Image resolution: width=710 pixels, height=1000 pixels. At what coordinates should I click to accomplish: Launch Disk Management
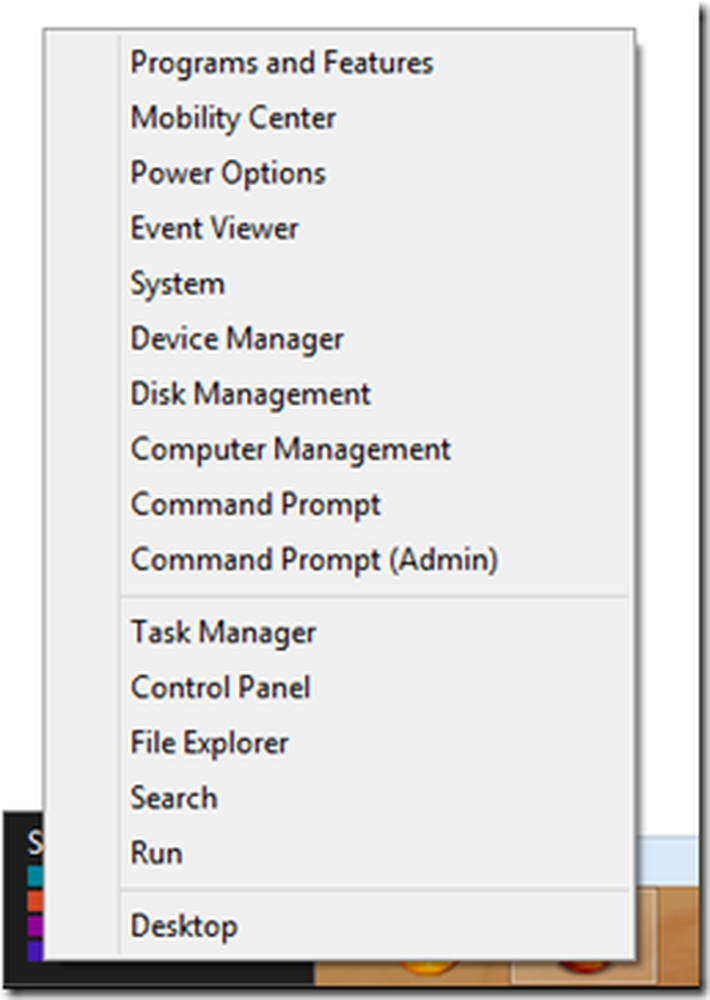[x=250, y=393]
